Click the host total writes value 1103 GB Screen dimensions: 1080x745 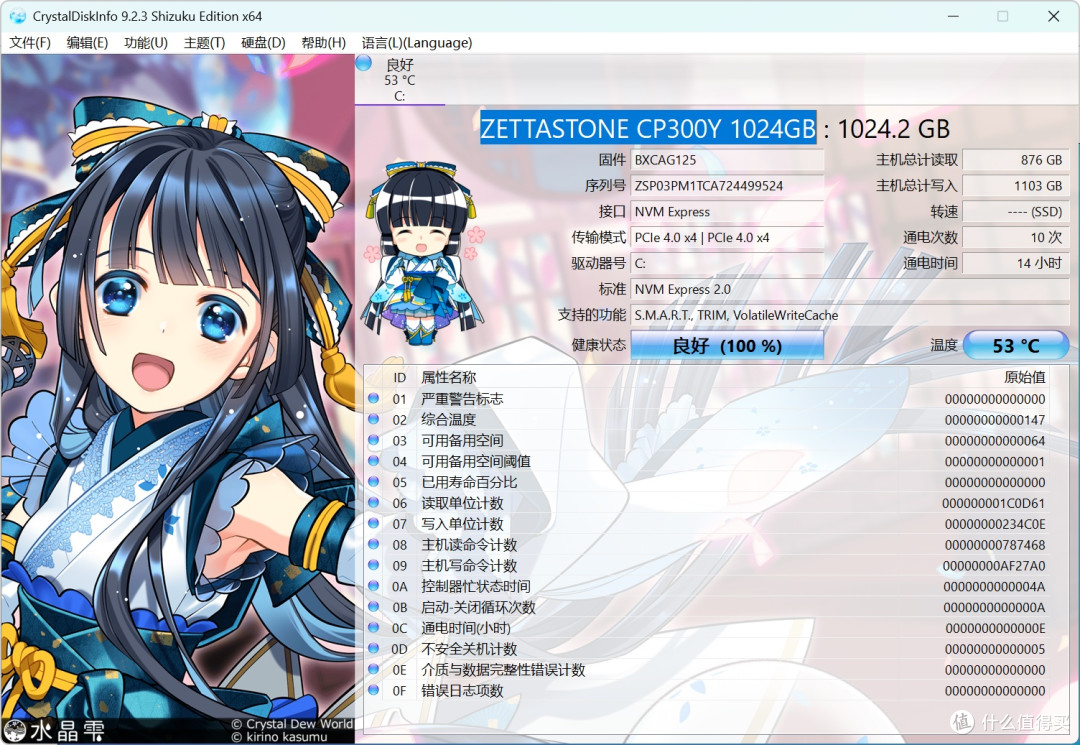coord(1015,186)
